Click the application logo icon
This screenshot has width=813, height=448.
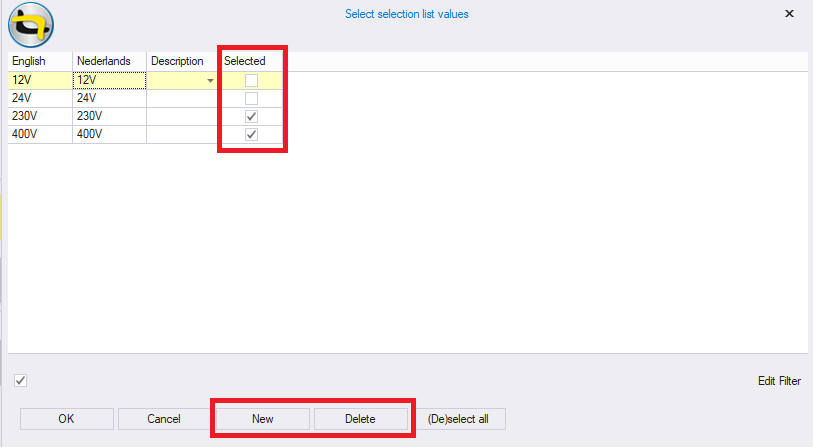click(x=31, y=25)
